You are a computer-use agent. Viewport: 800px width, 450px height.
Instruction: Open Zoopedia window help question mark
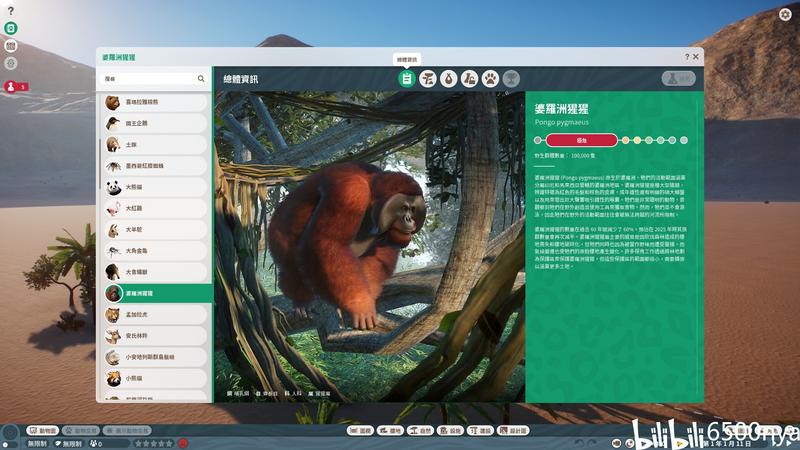tap(687, 57)
